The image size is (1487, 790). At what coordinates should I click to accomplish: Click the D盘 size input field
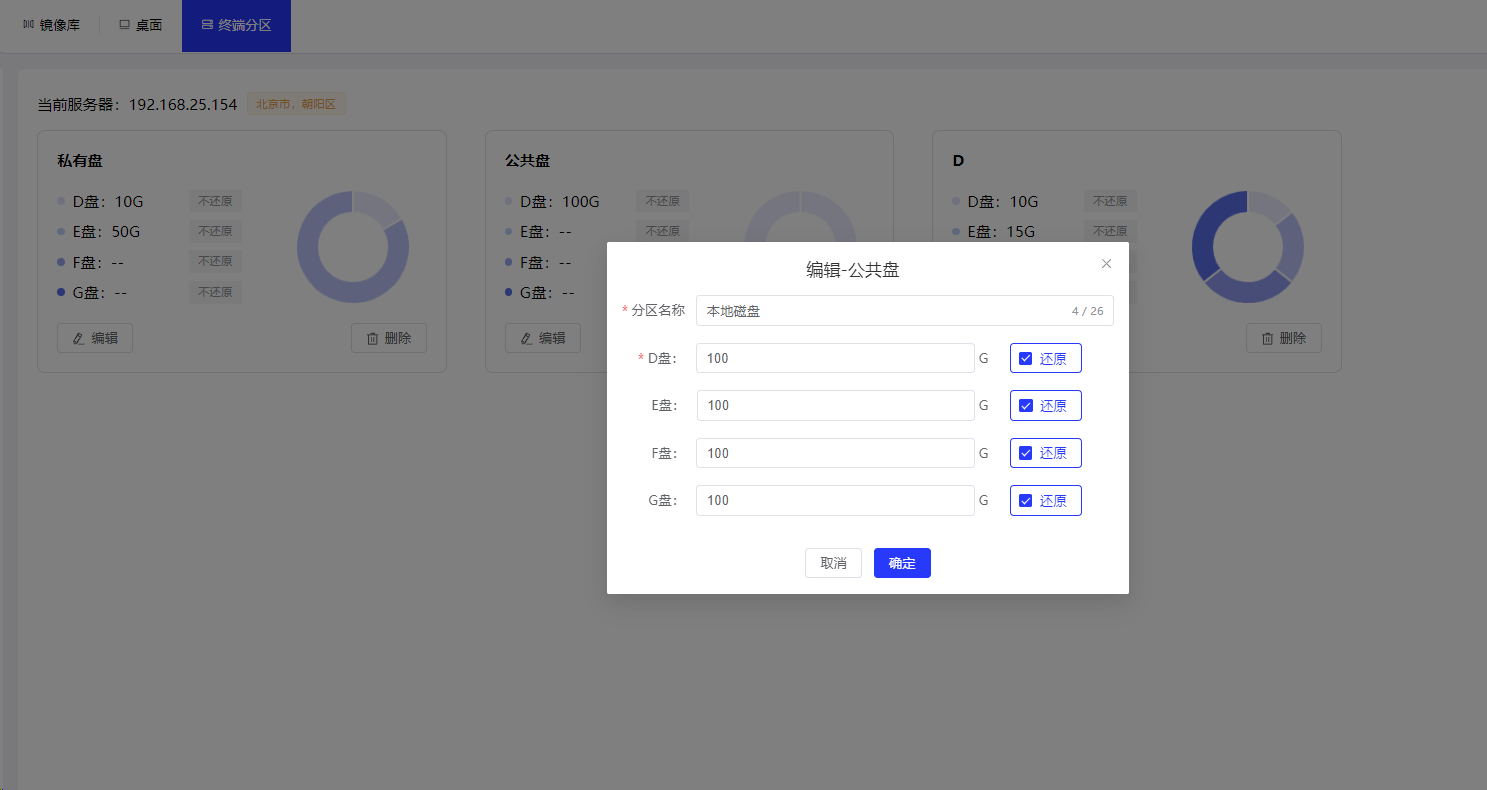click(x=835, y=358)
